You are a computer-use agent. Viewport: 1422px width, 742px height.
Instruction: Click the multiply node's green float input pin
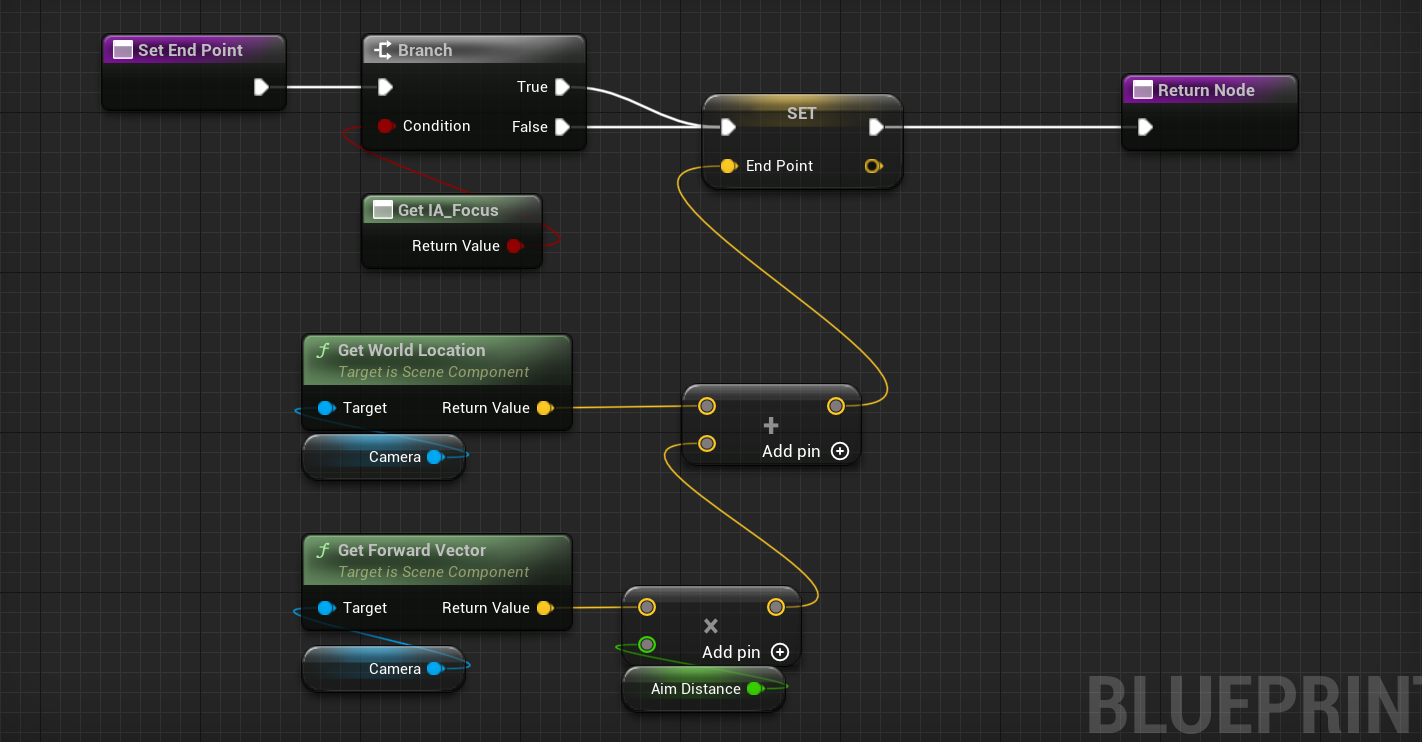(x=647, y=644)
